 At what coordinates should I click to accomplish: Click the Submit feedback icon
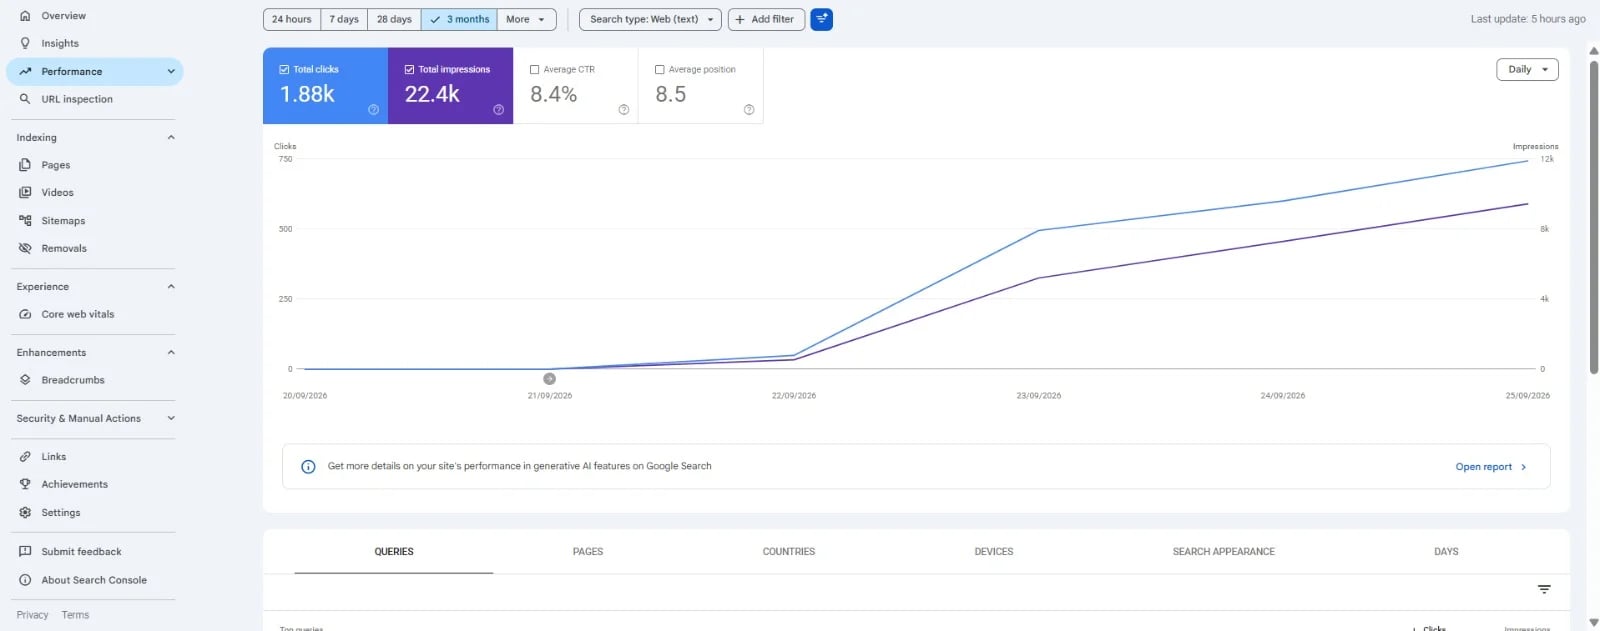pos(25,551)
